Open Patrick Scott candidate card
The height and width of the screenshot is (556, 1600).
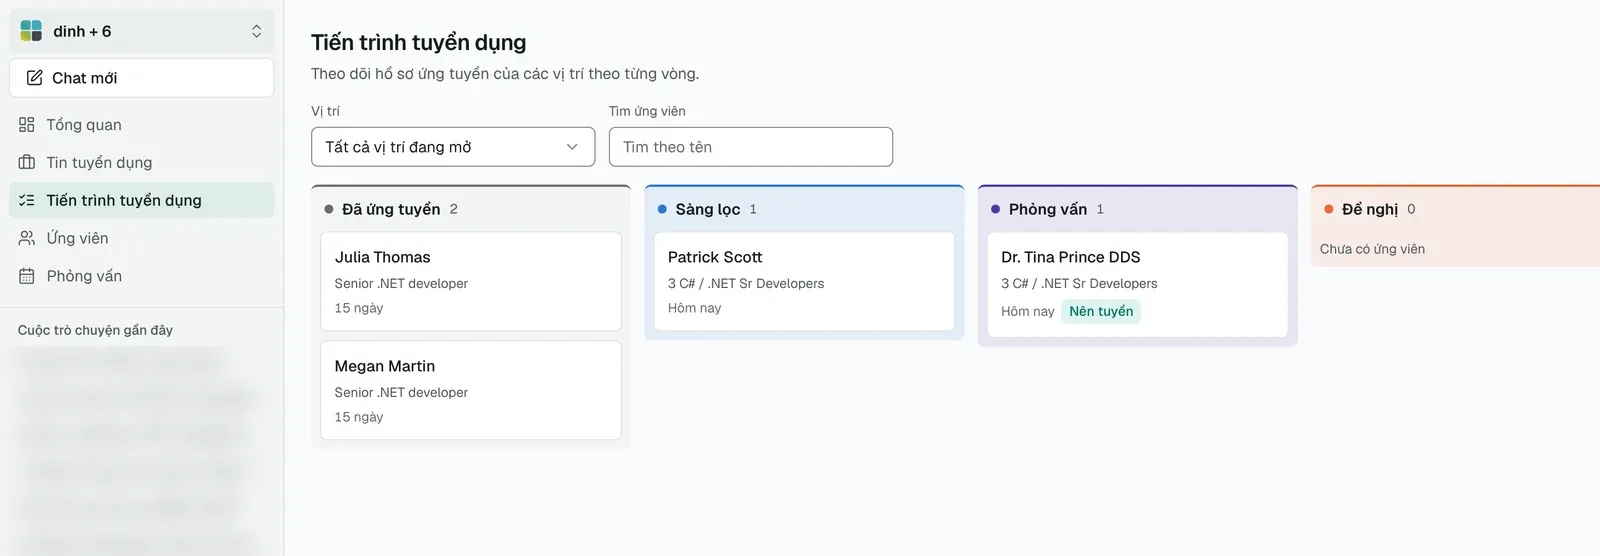tap(804, 281)
